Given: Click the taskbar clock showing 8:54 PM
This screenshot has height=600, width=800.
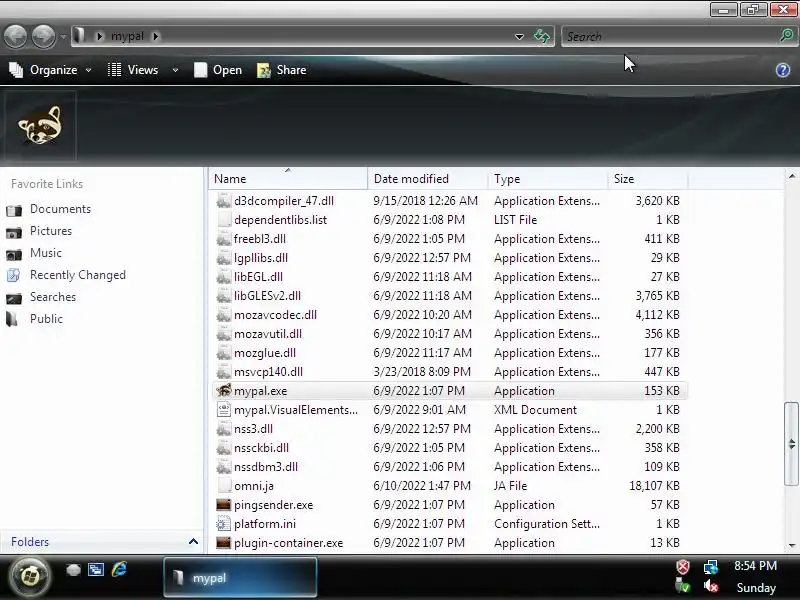Looking at the screenshot, I should (756, 566).
